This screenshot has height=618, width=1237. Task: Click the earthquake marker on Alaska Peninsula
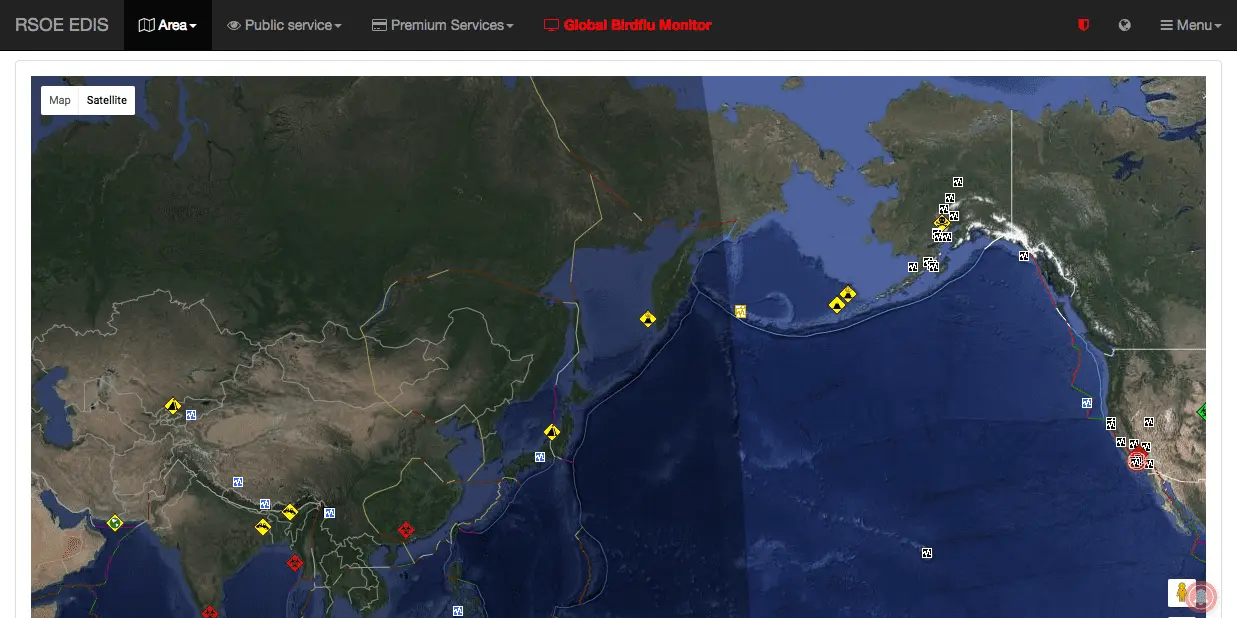[x=913, y=267]
